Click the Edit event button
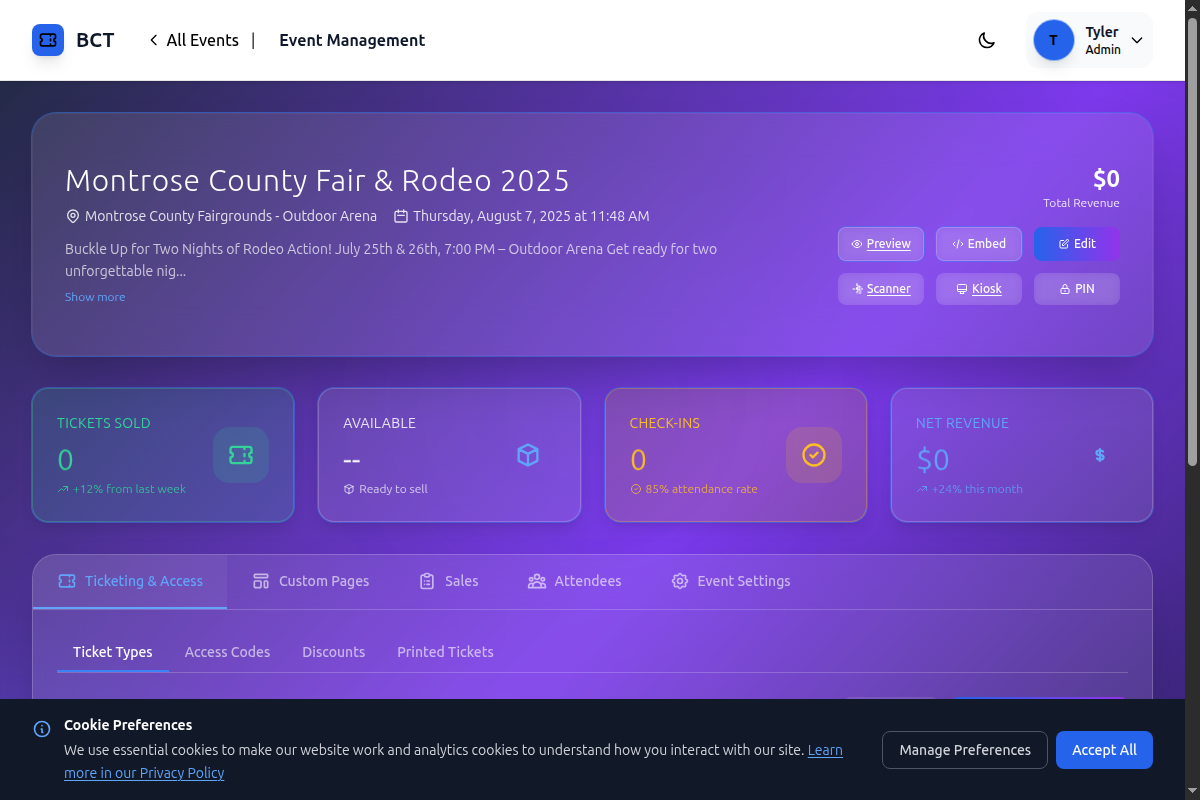 1076,244
